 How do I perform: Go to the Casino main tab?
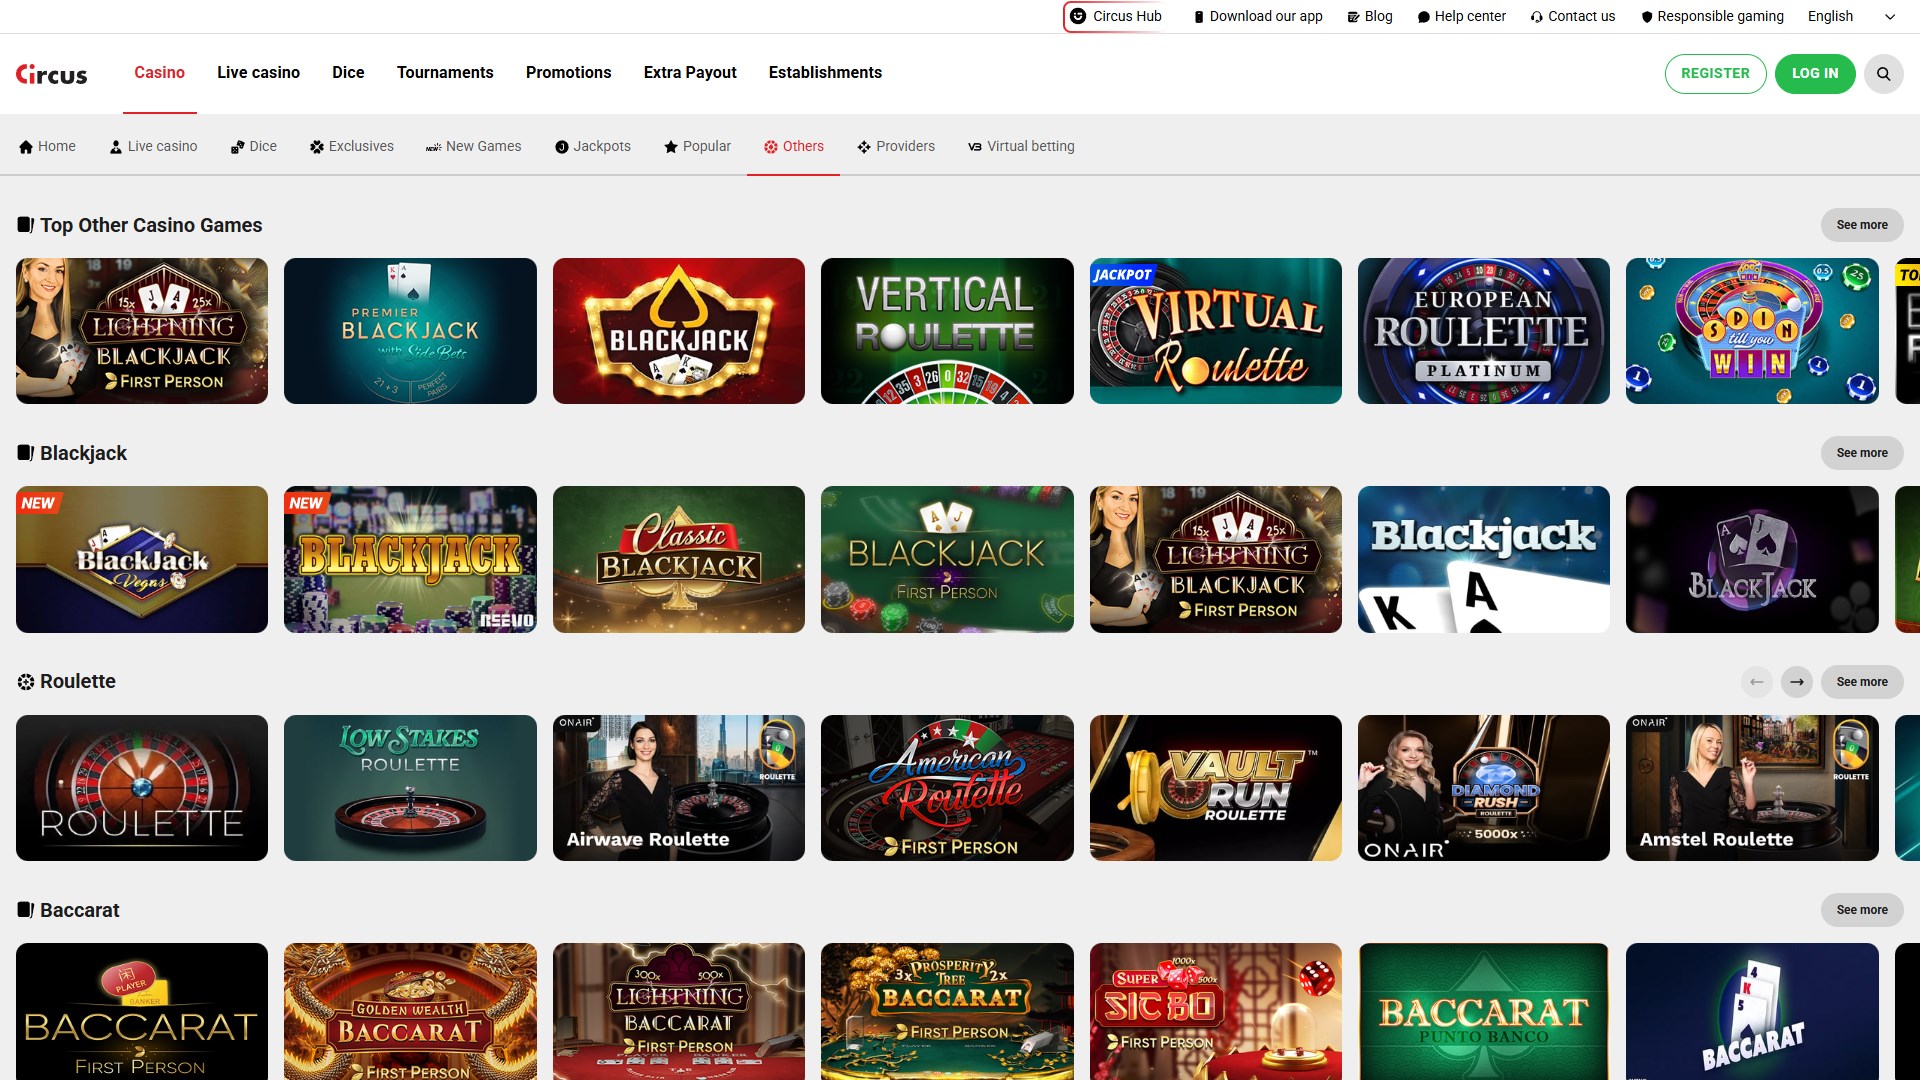160,72
